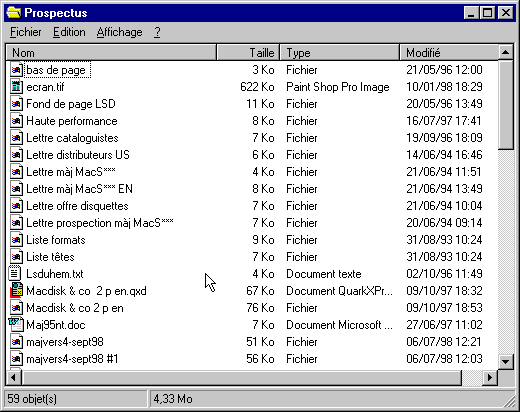520x412 pixels.
Task: Click the vertical scrollbar down arrow
Action: [506, 361]
